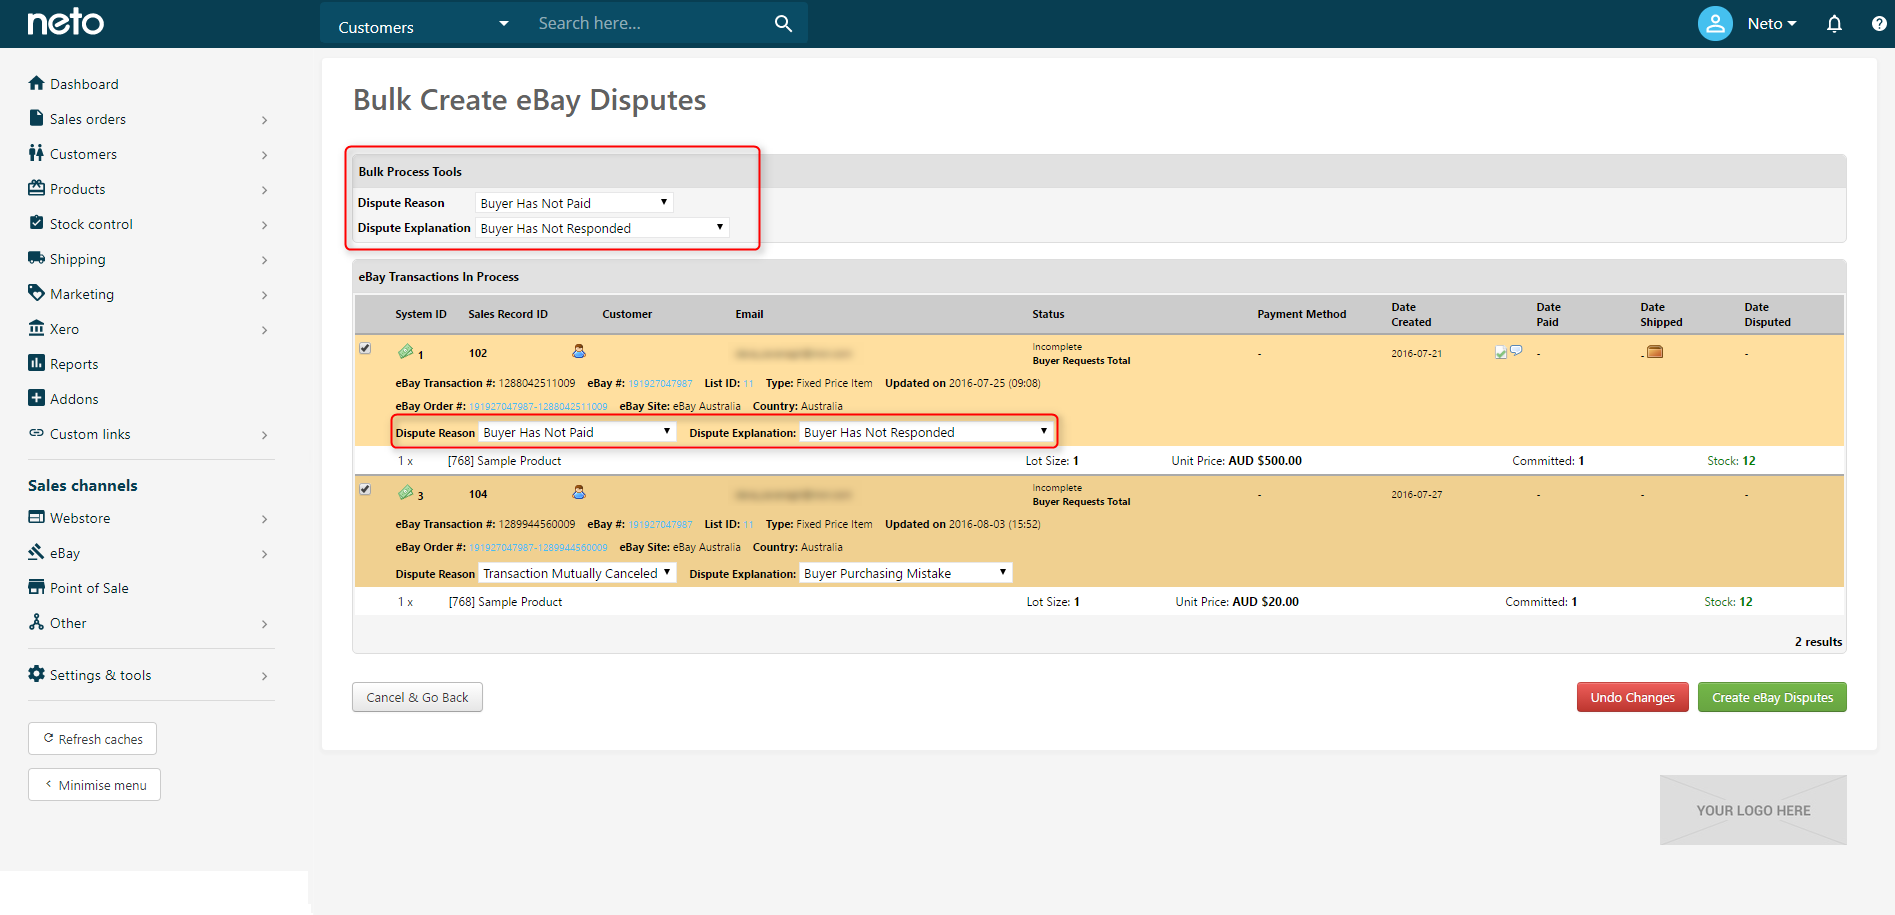Uncheck the checkbox for sales record 102
This screenshot has width=1895, height=915.
(365, 348)
